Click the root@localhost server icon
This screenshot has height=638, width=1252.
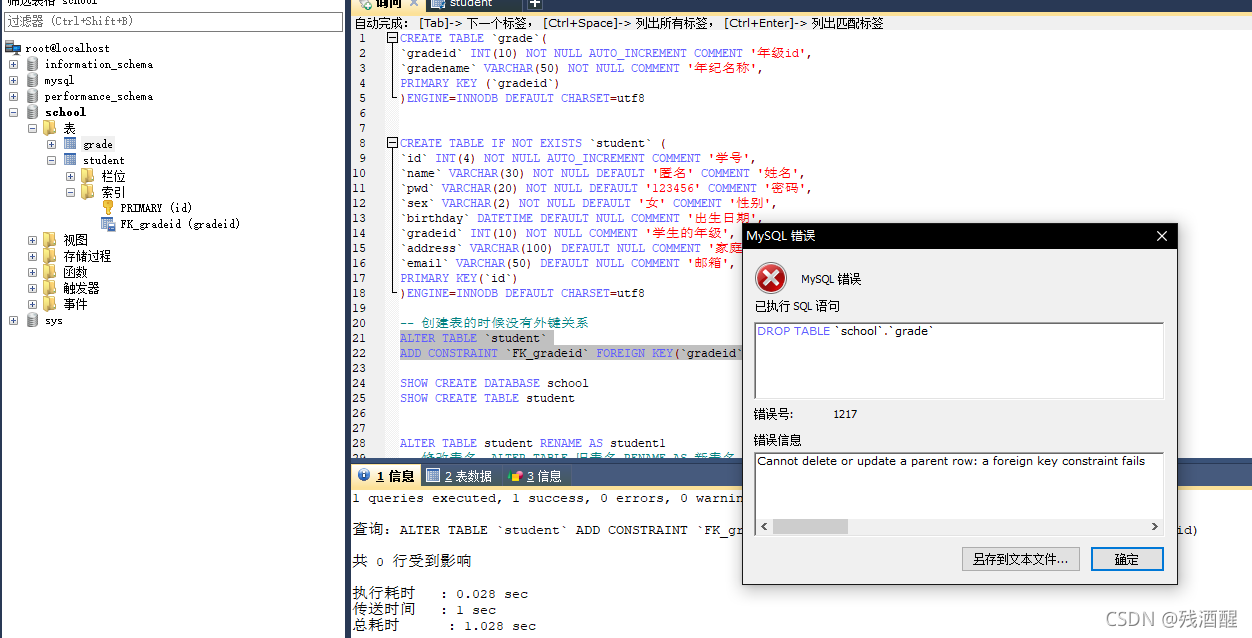pos(13,48)
